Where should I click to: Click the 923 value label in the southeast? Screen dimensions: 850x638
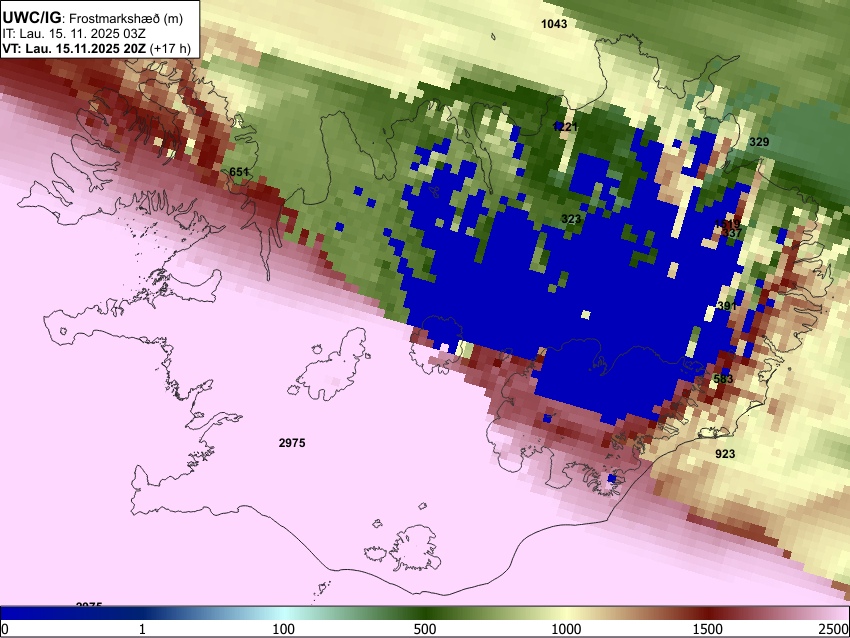point(725,454)
